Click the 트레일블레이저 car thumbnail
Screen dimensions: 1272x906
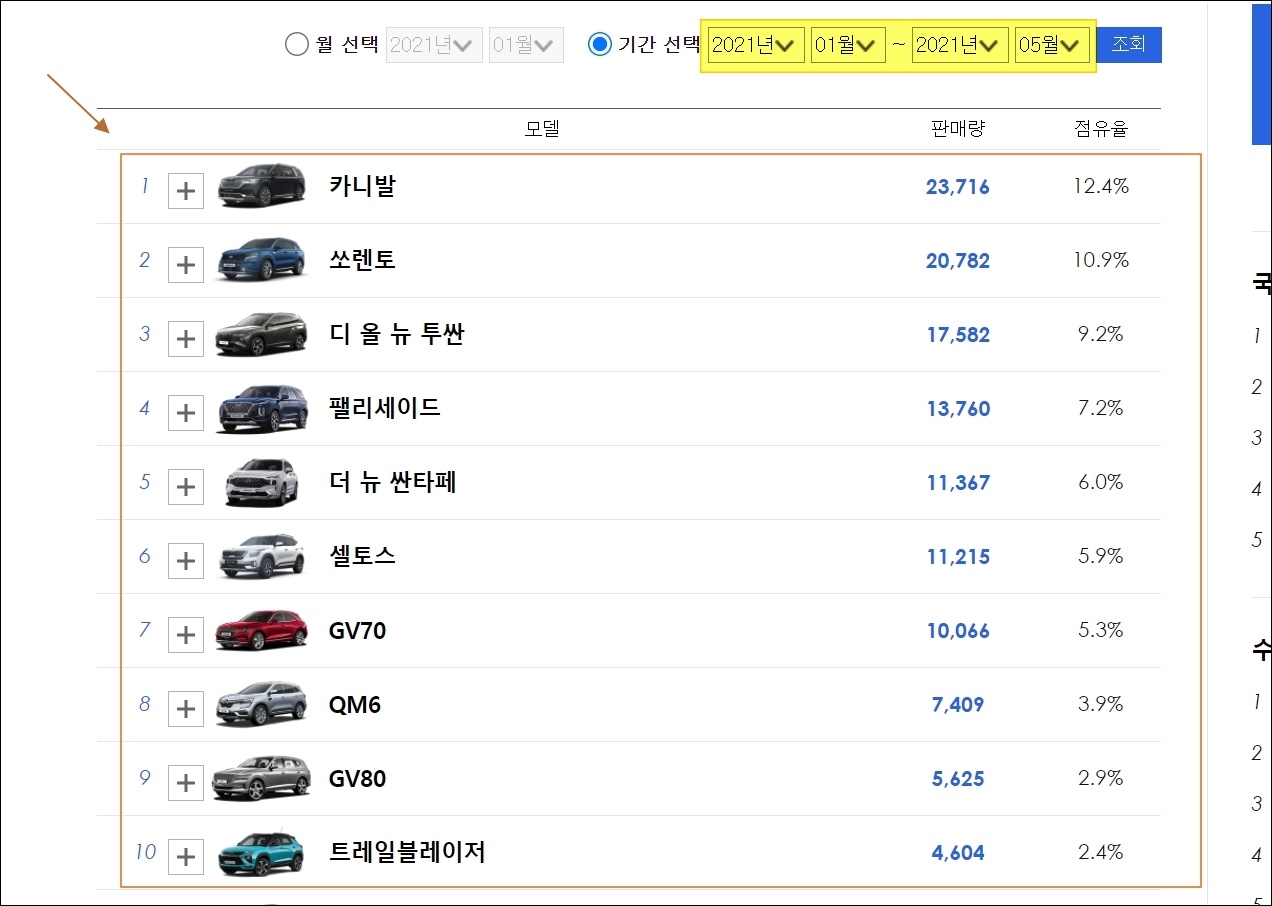261,853
